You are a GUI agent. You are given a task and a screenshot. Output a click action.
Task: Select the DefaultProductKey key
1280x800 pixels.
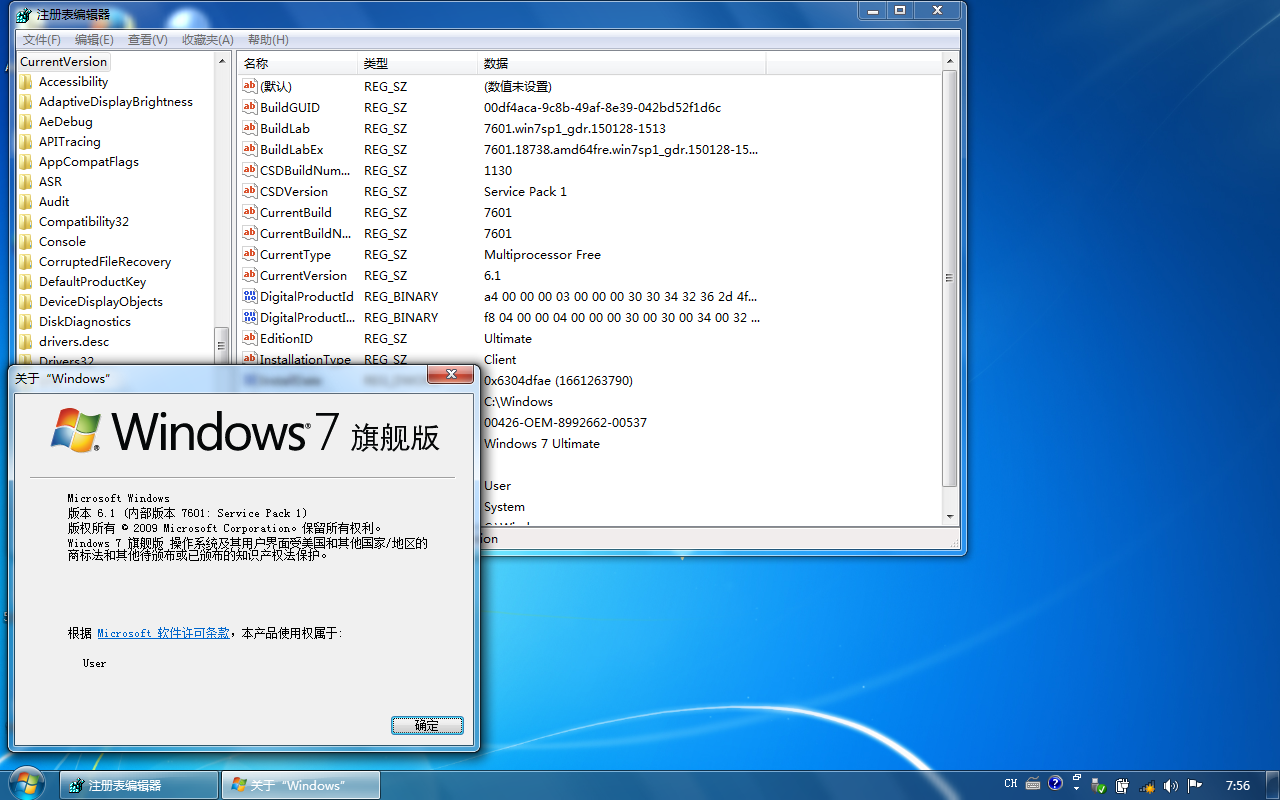point(92,282)
